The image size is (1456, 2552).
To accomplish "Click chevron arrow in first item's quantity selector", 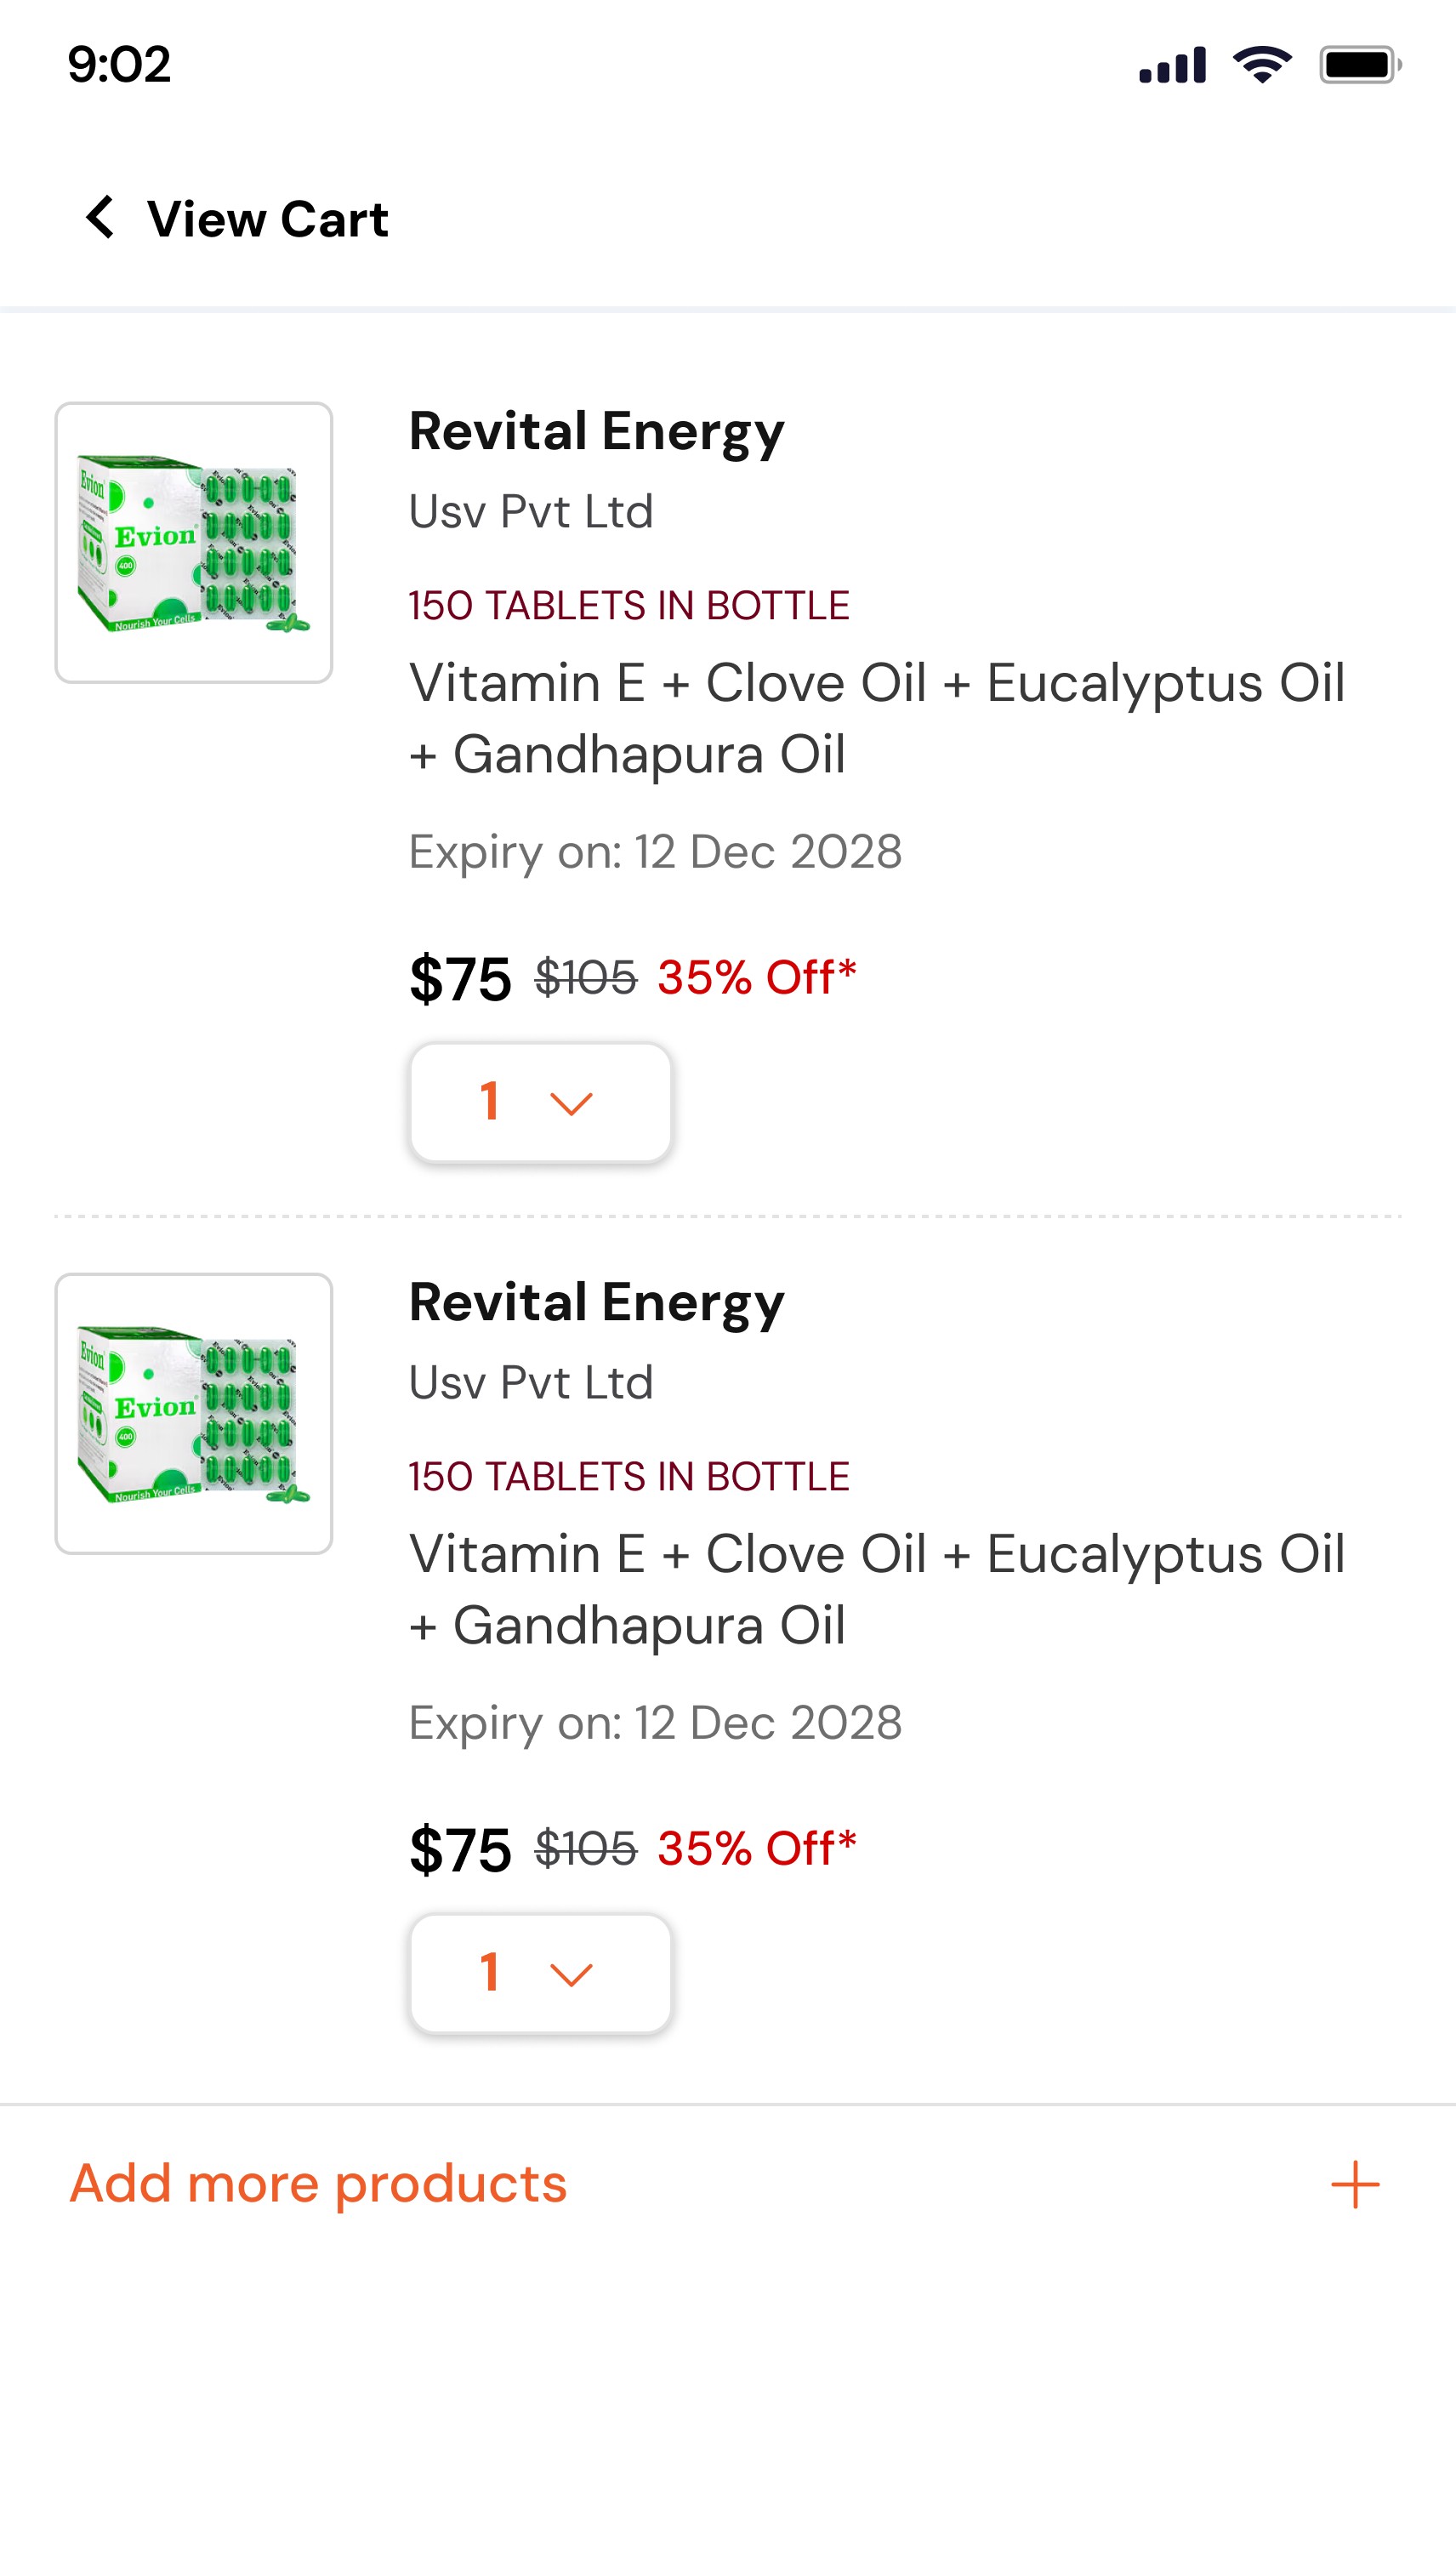I will tap(571, 1104).
